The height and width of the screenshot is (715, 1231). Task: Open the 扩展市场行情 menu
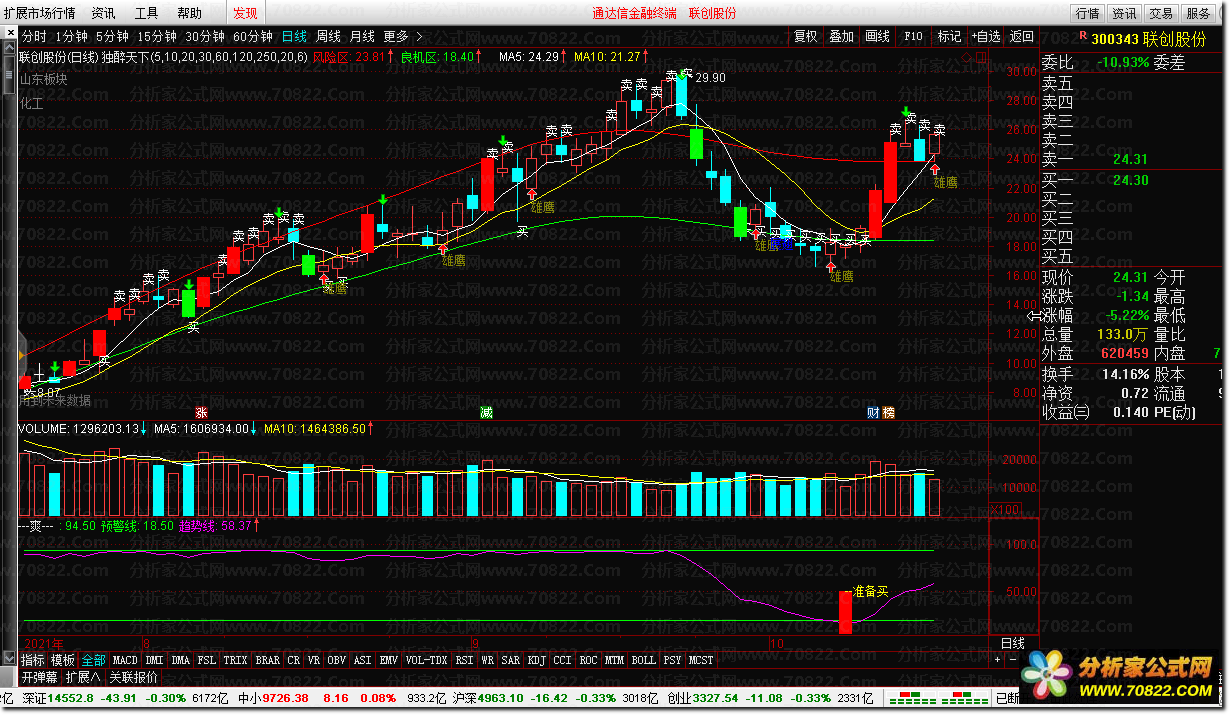point(40,13)
